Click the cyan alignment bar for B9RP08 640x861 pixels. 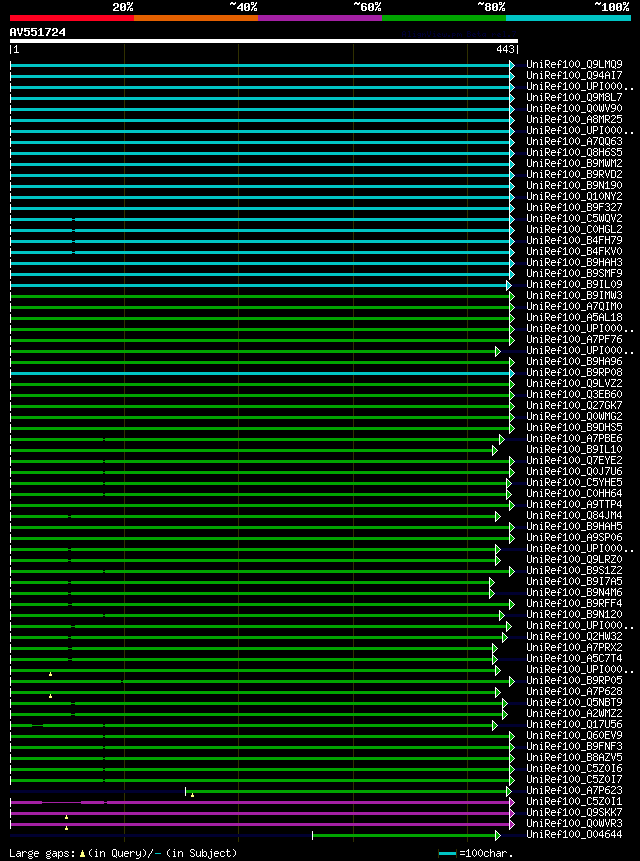(x=260, y=373)
